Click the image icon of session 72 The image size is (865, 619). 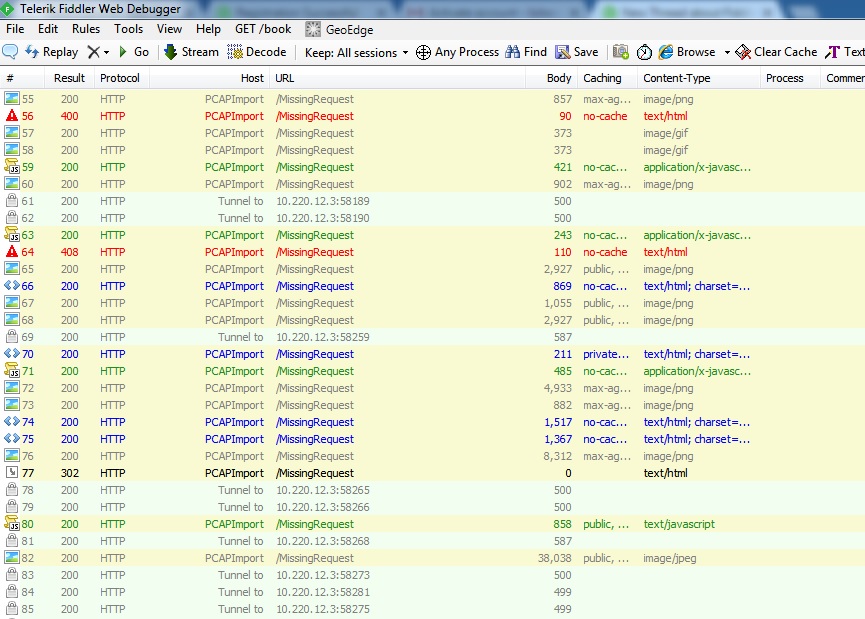pyautogui.click(x=12, y=387)
